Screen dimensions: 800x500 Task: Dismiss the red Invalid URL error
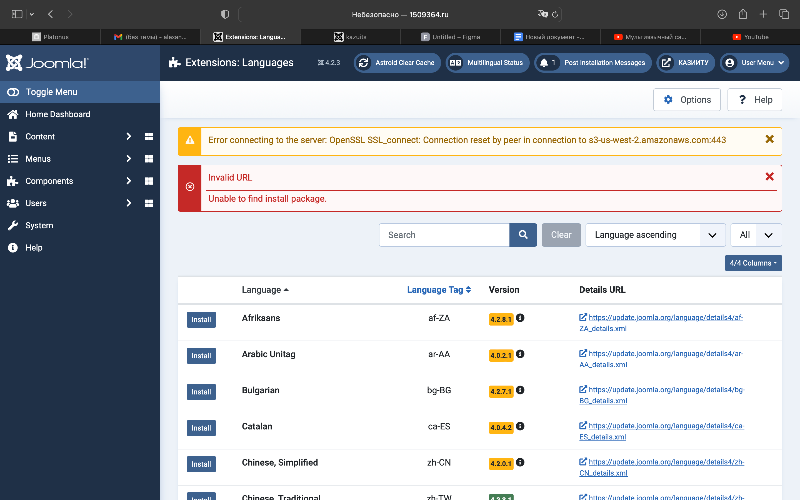[769, 177]
